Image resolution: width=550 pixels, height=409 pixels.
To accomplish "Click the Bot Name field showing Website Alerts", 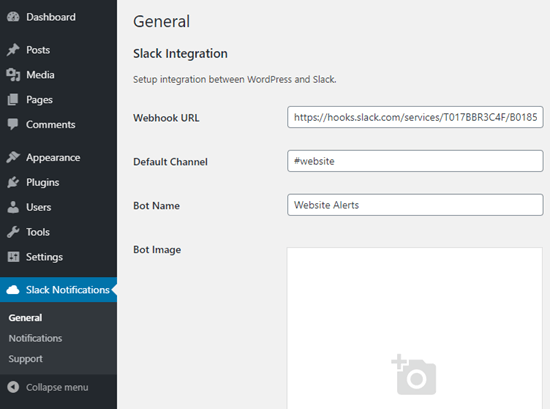I will tap(415, 205).
